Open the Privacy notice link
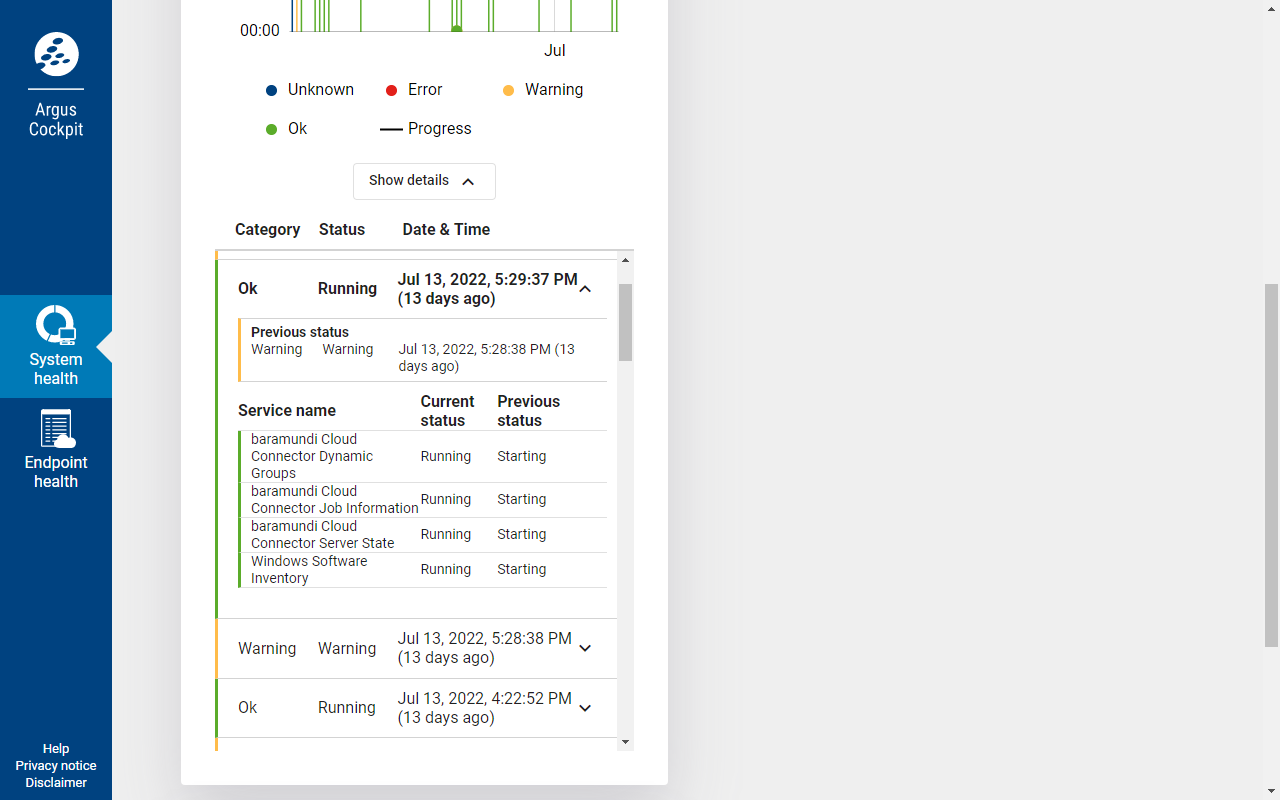 pos(56,766)
